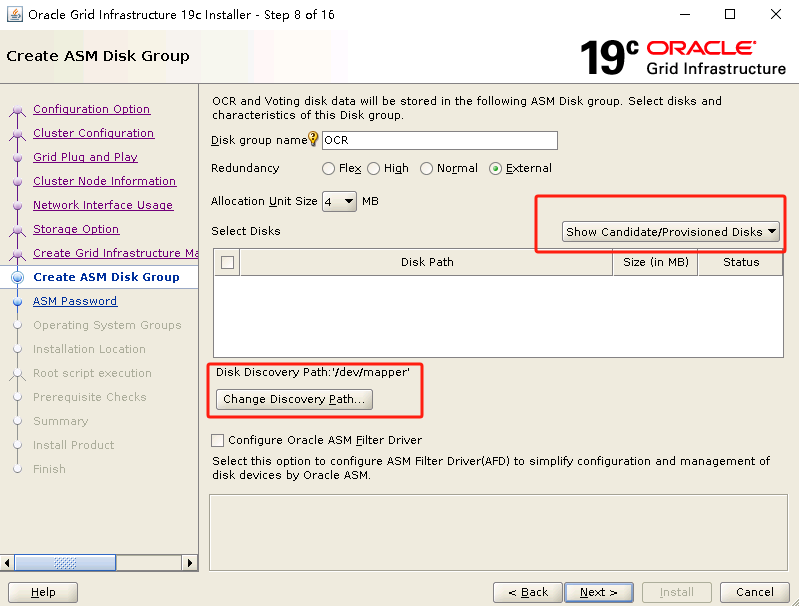Image resolution: width=799 pixels, height=606 pixels.
Task: Click sidebar horizontal scrollbar right arrow
Action: pyautogui.click(x=190, y=563)
